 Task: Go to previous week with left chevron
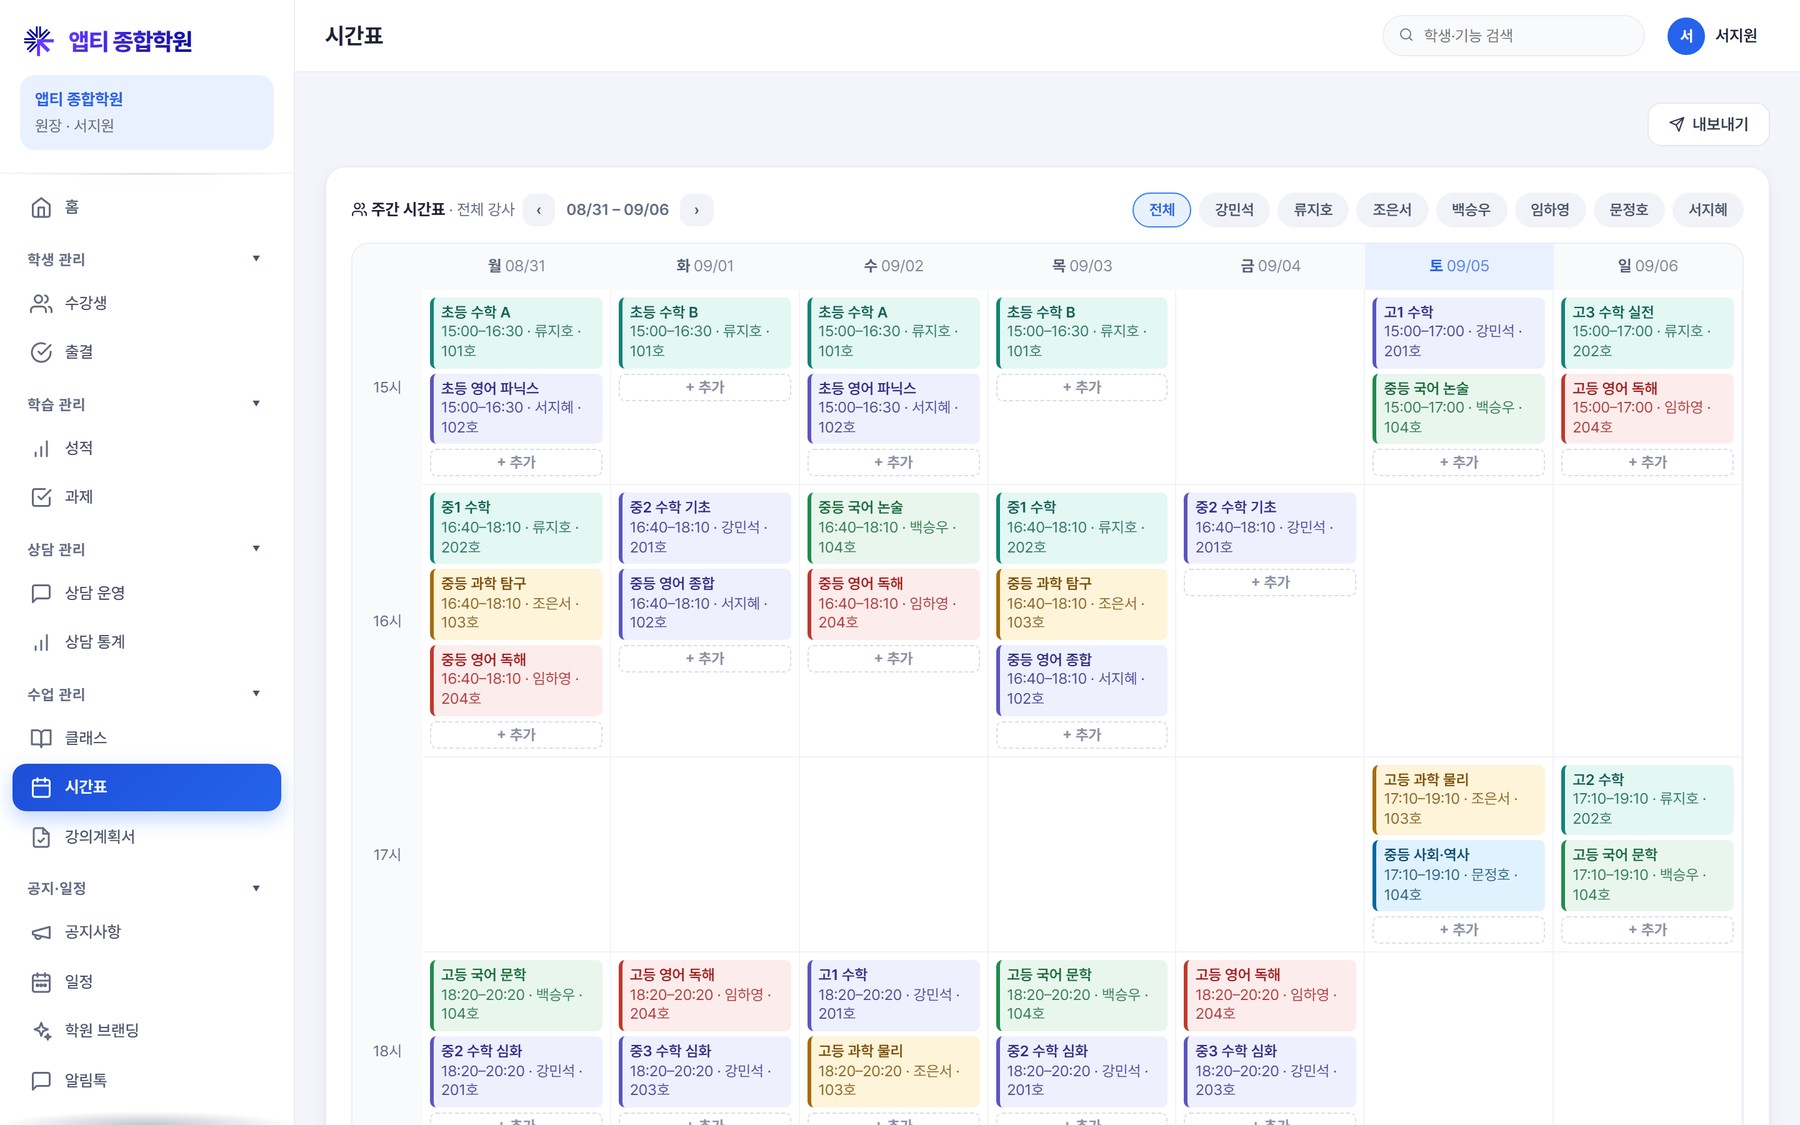[539, 210]
